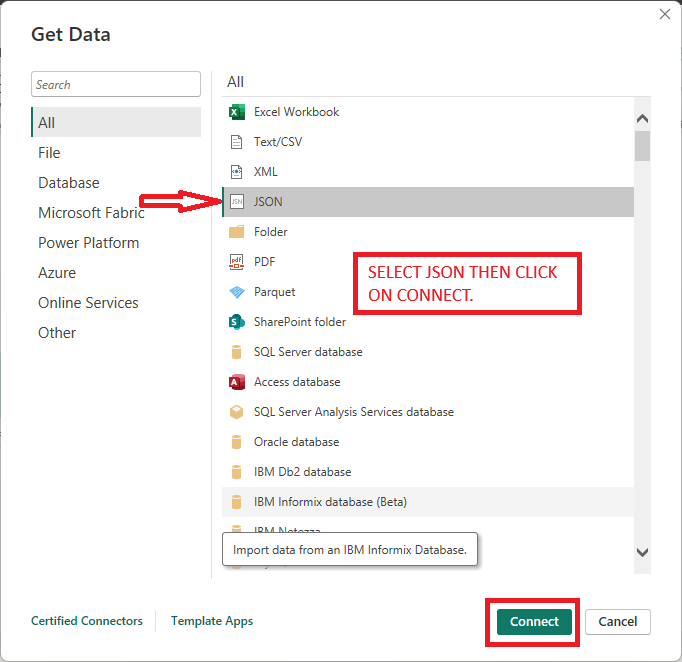682x662 pixels.
Task: Click the Excel Workbook icon
Action: (x=237, y=112)
